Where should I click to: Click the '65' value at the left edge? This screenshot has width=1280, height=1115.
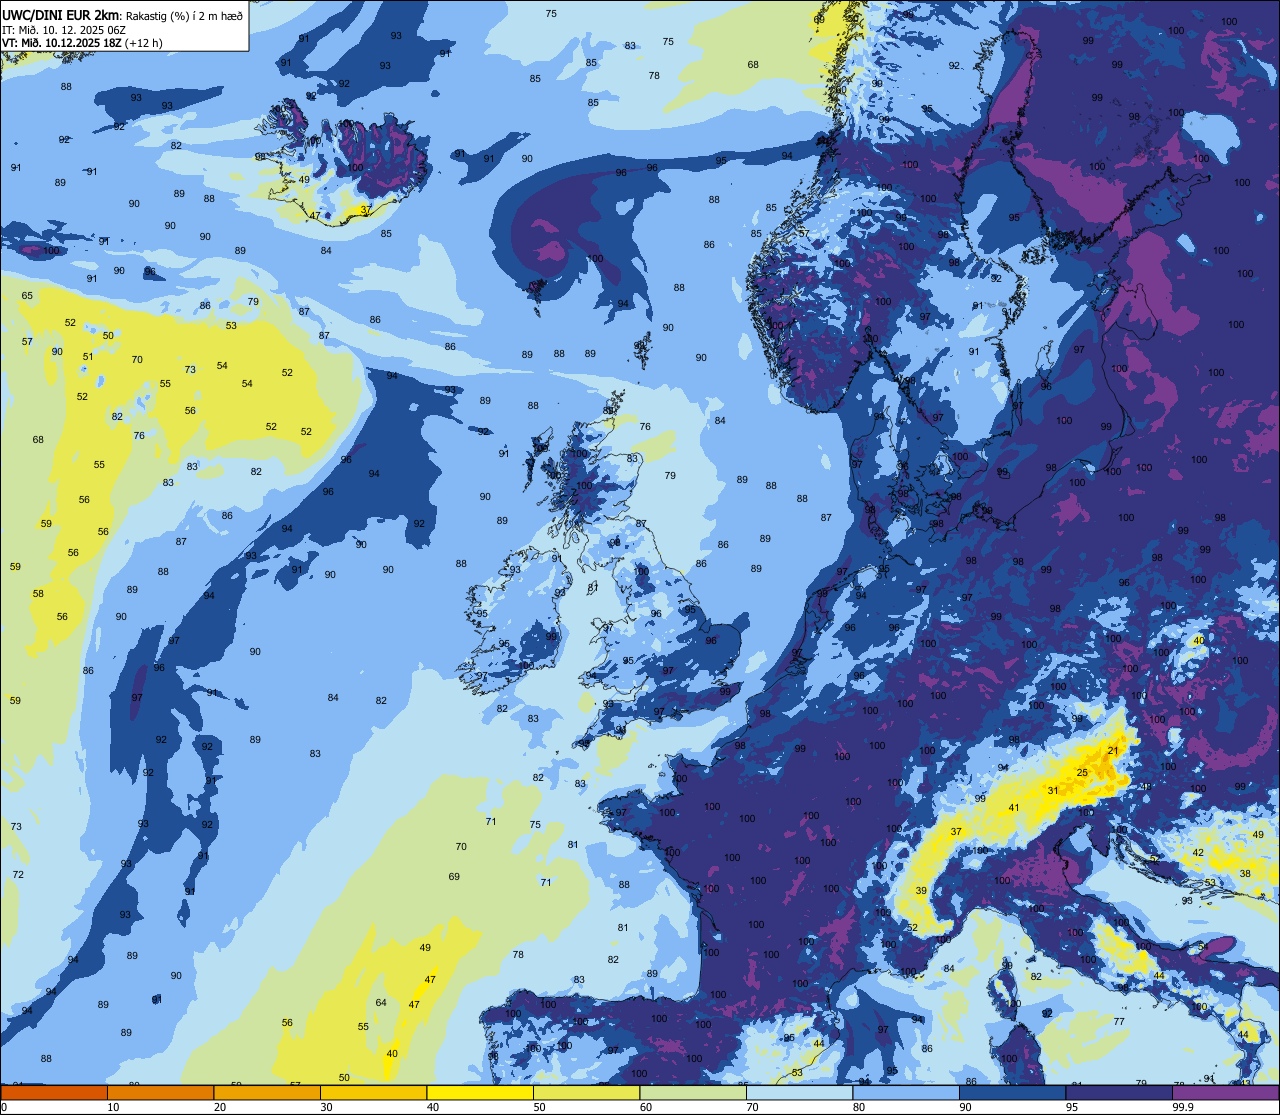click(x=27, y=296)
